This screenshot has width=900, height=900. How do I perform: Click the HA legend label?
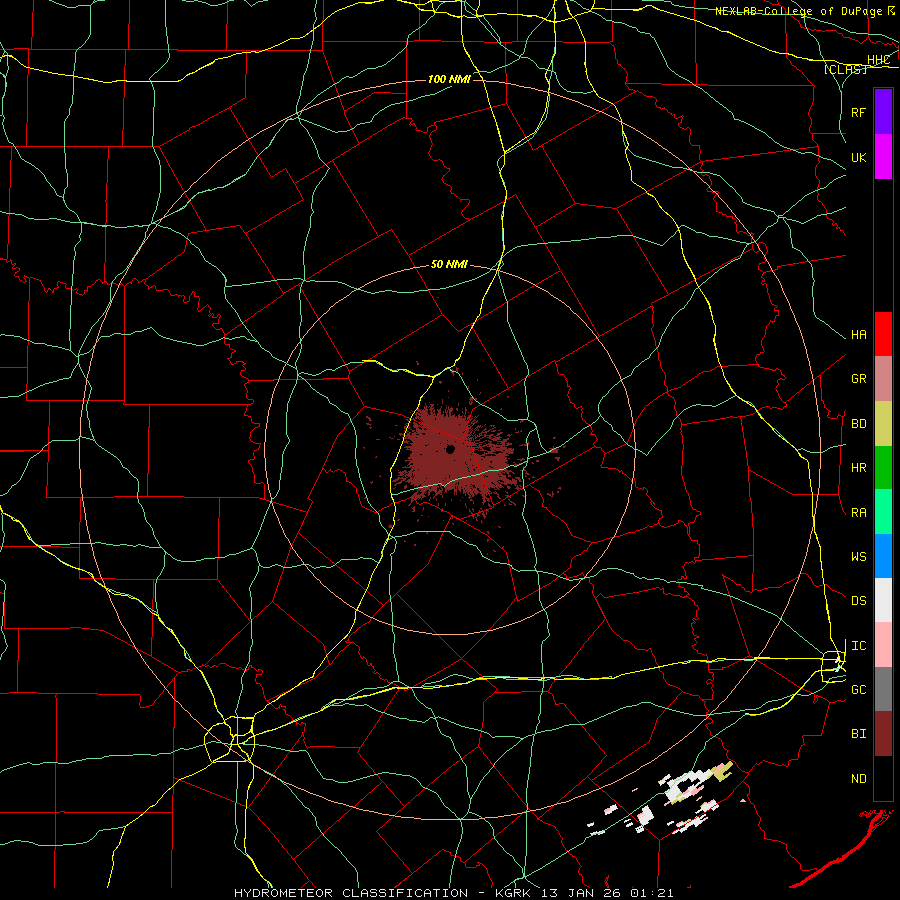tap(858, 335)
